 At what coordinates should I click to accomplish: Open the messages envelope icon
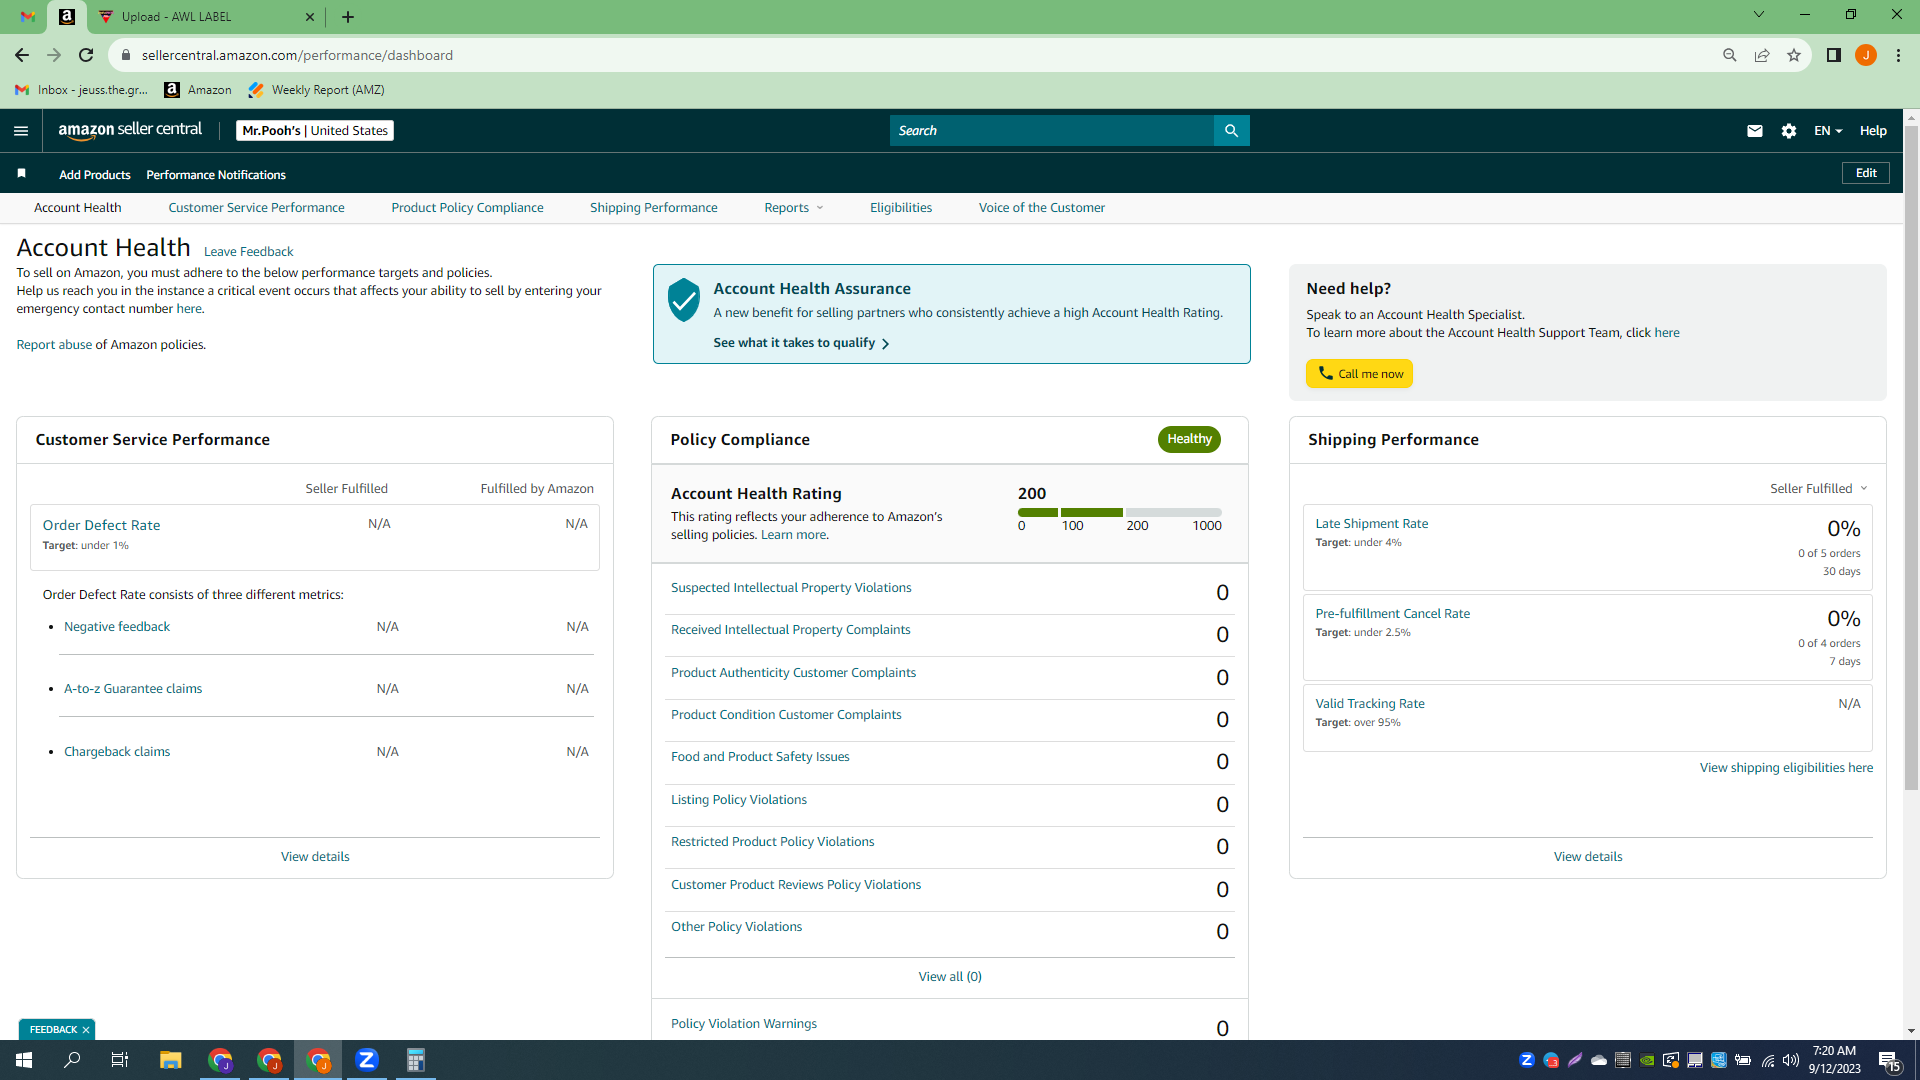tap(1754, 131)
